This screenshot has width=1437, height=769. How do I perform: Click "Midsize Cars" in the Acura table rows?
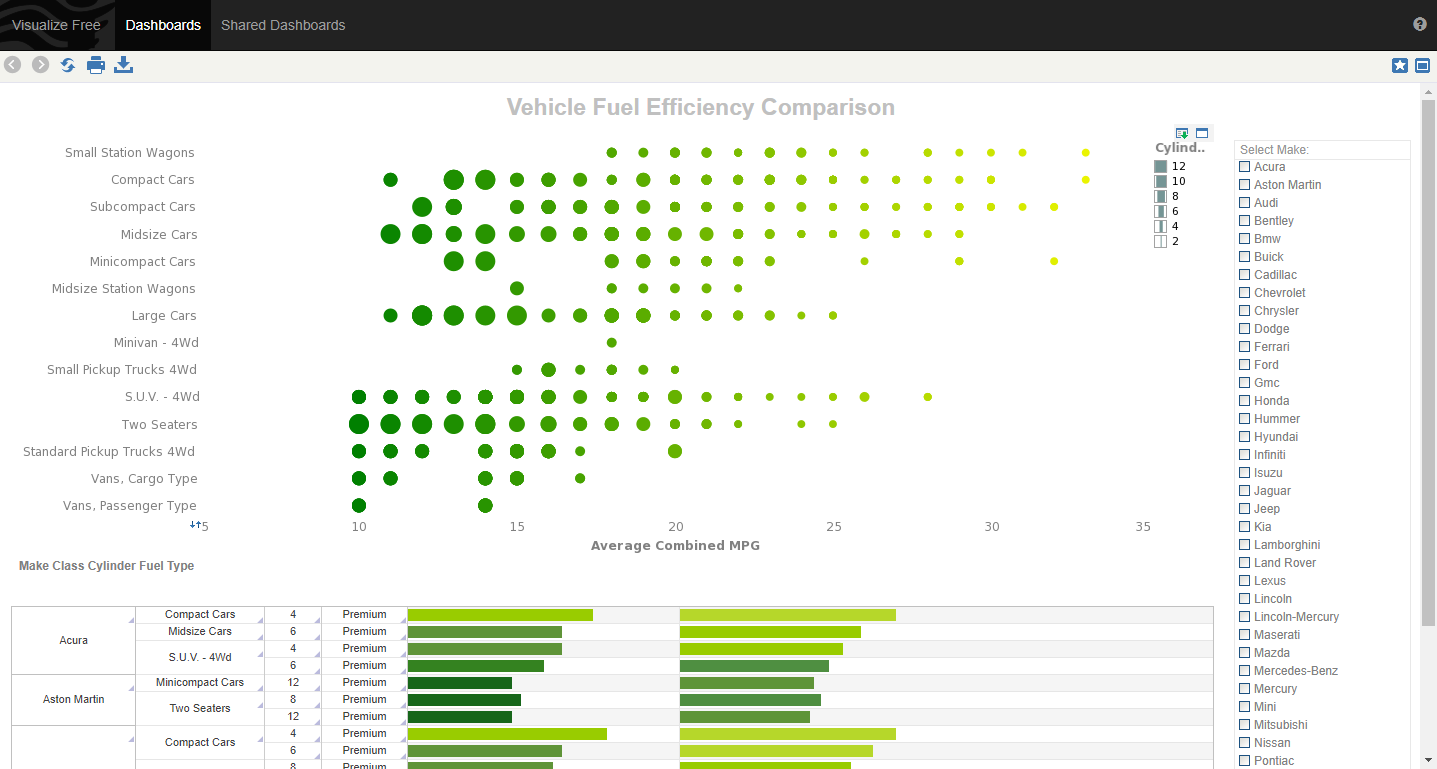[200, 632]
